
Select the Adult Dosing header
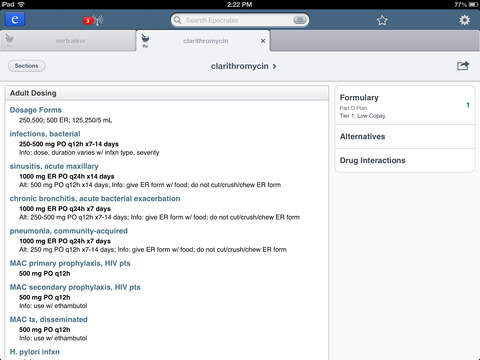[x=167, y=93]
